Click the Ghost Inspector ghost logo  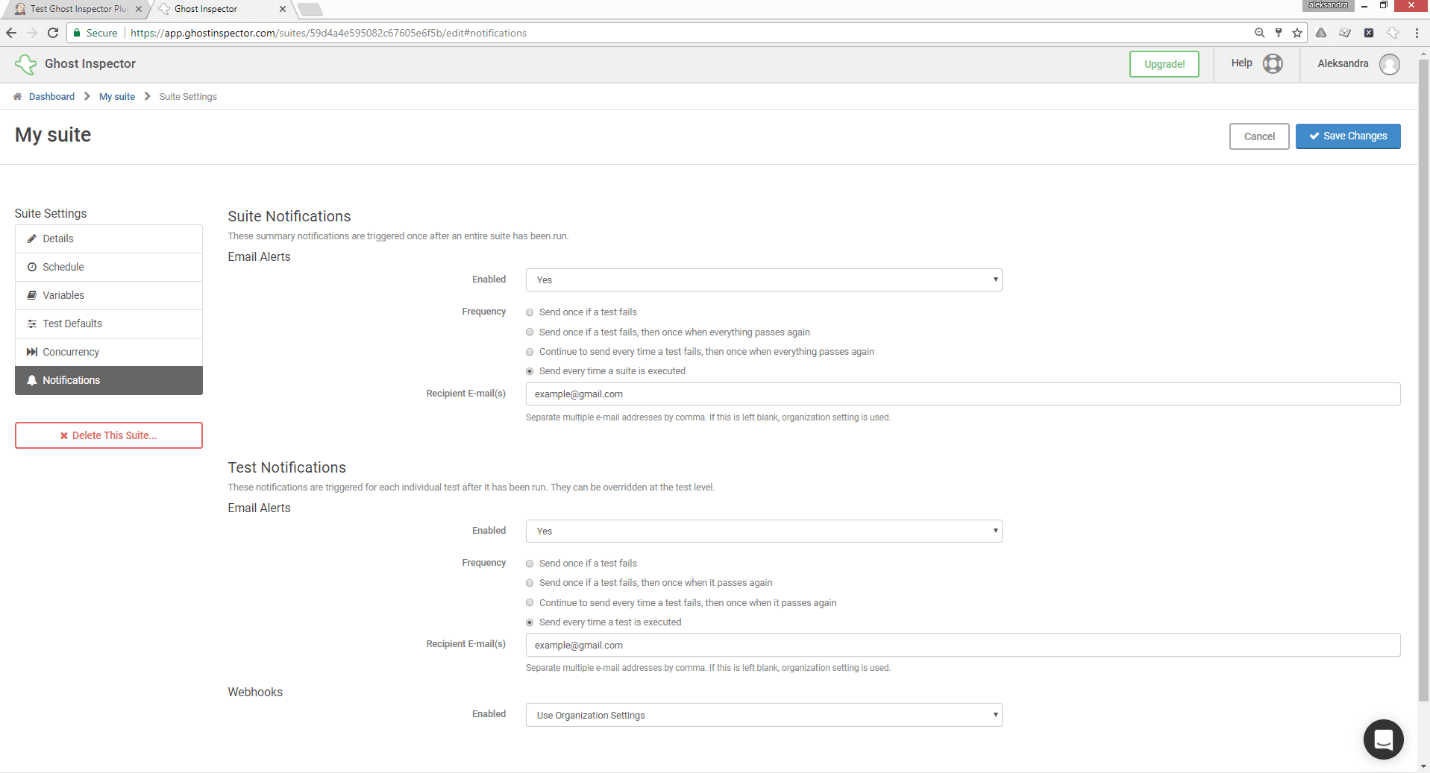click(26, 64)
